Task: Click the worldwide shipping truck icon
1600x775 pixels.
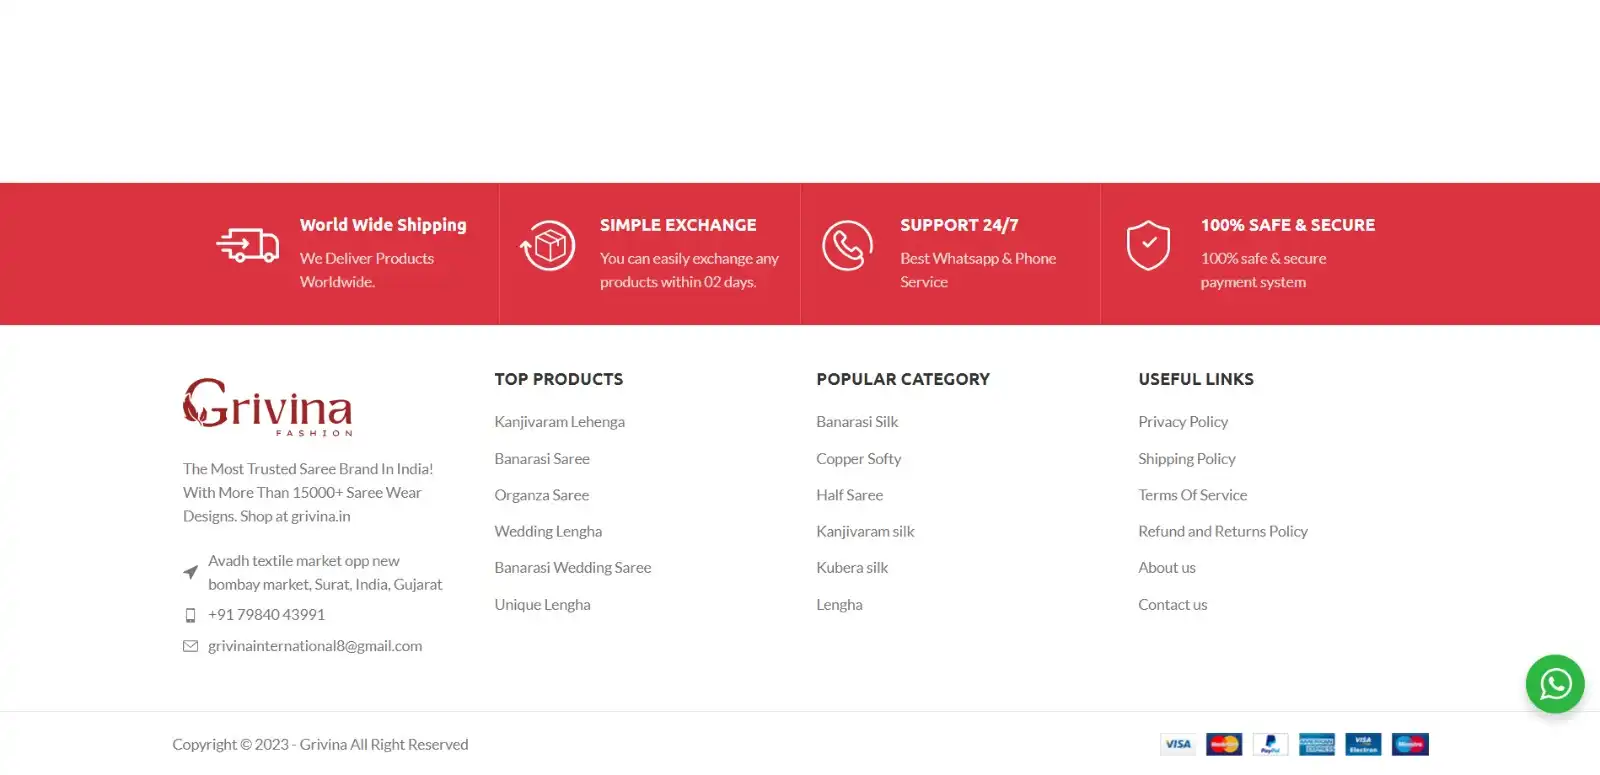Action: tap(247, 245)
